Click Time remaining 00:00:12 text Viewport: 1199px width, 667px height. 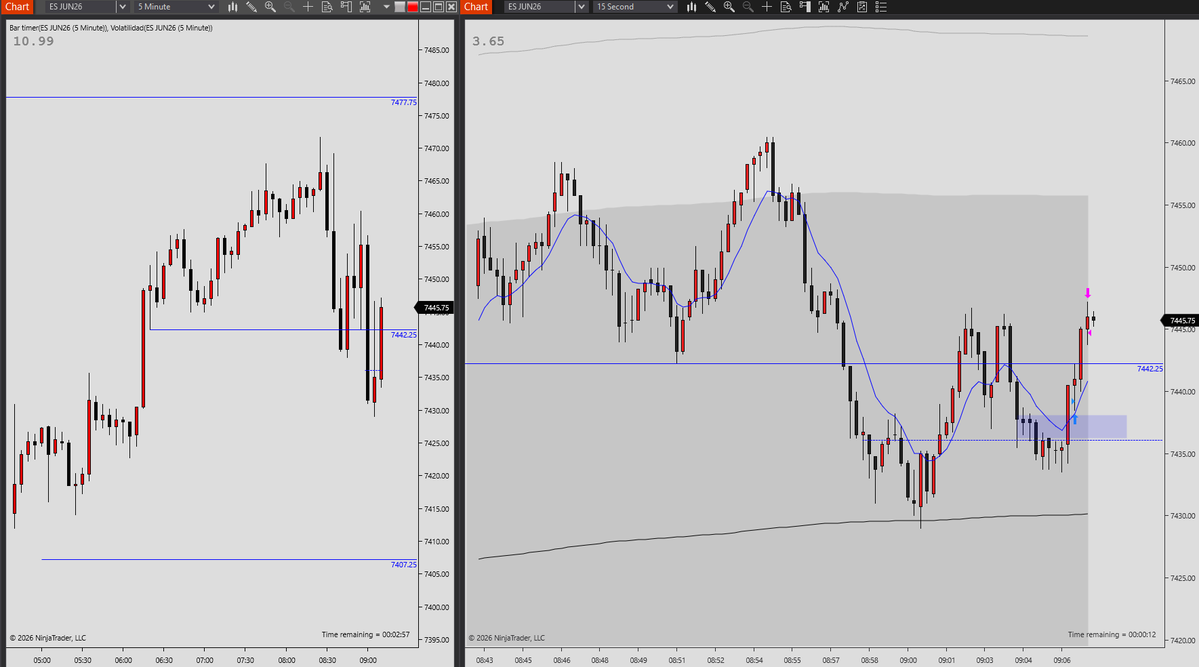pyautogui.click(x=1112, y=634)
